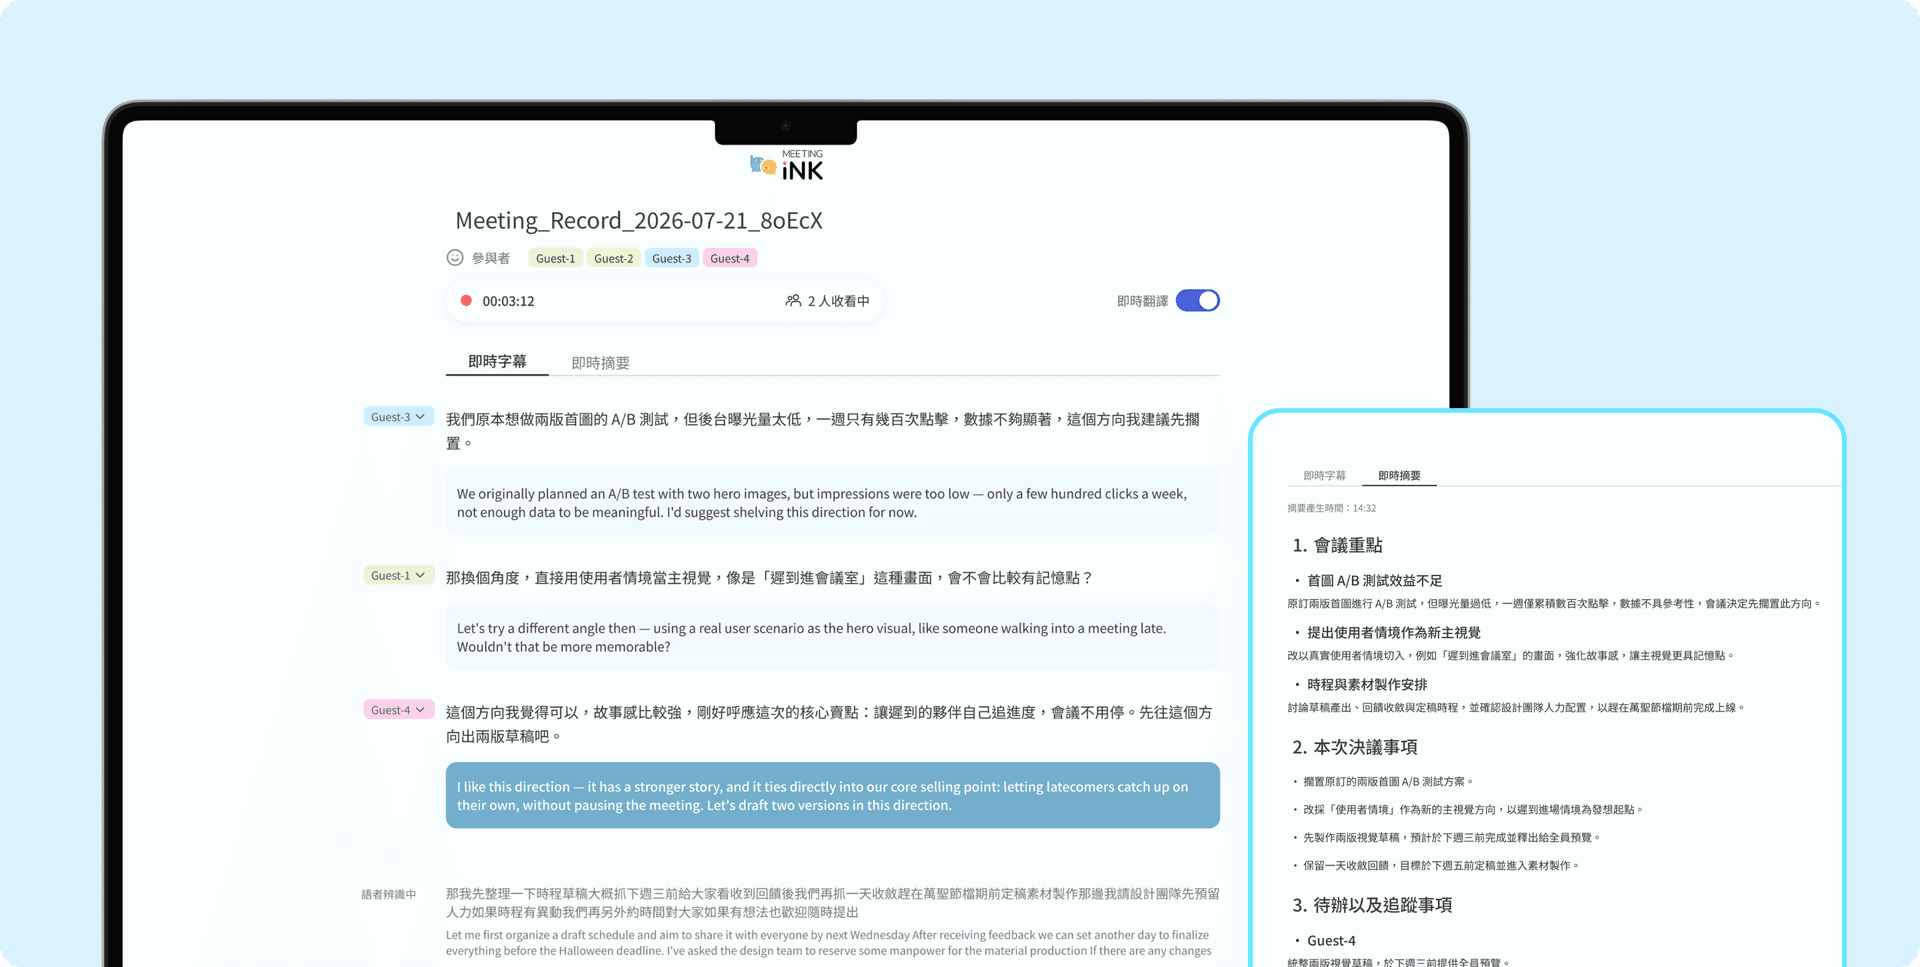Click the Guest-1 participant tag

click(555, 258)
